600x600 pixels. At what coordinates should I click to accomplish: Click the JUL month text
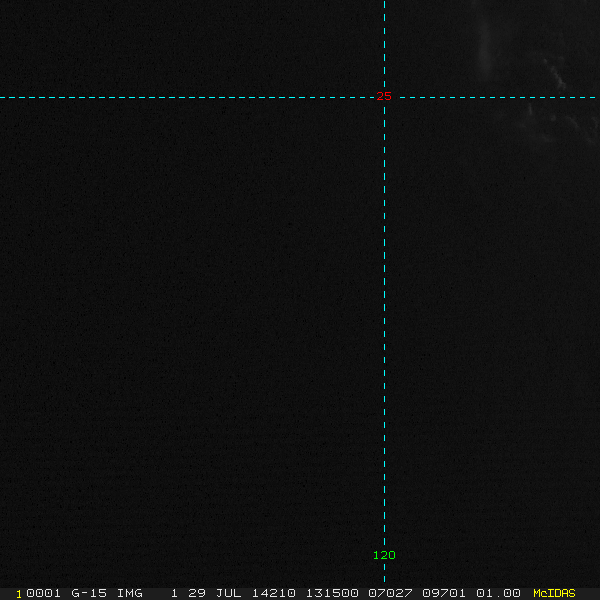coord(228,593)
